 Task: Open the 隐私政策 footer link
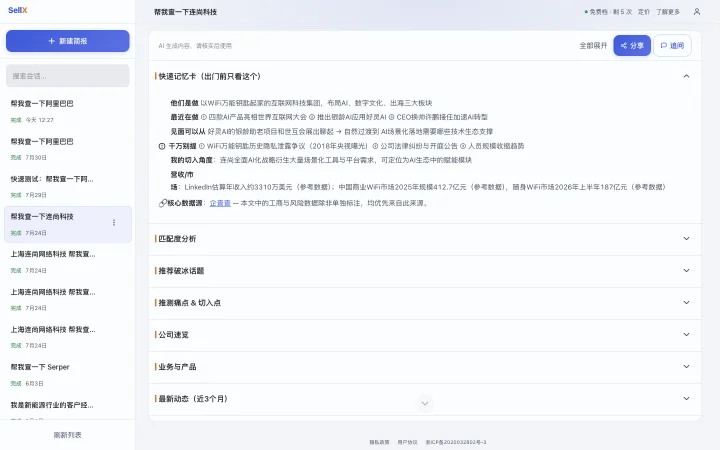pyautogui.click(x=379, y=442)
